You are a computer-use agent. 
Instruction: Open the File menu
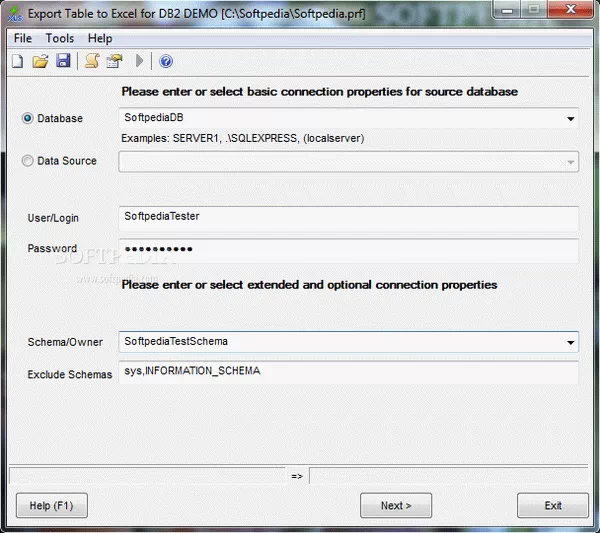[x=23, y=38]
